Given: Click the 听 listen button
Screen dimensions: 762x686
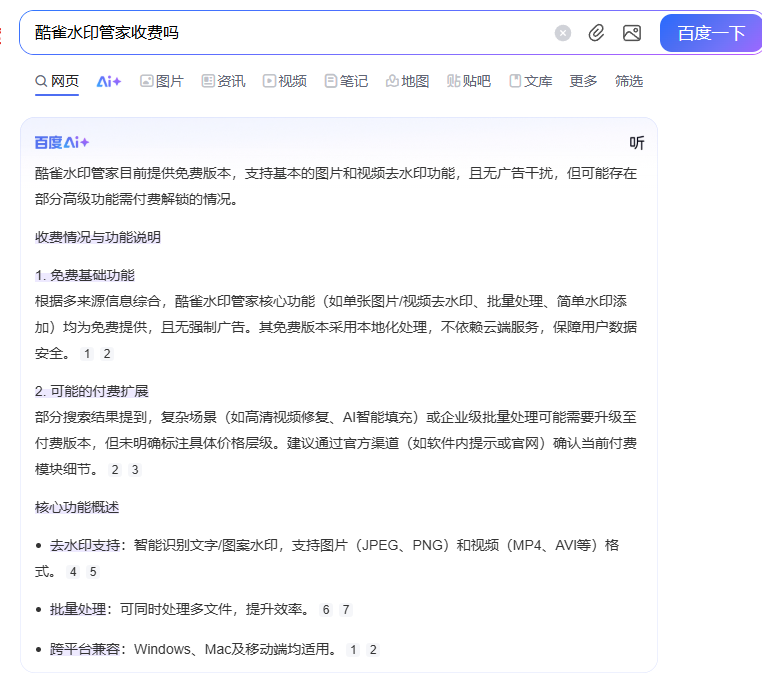Looking at the screenshot, I should pyautogui.click(x=637, y=143).
